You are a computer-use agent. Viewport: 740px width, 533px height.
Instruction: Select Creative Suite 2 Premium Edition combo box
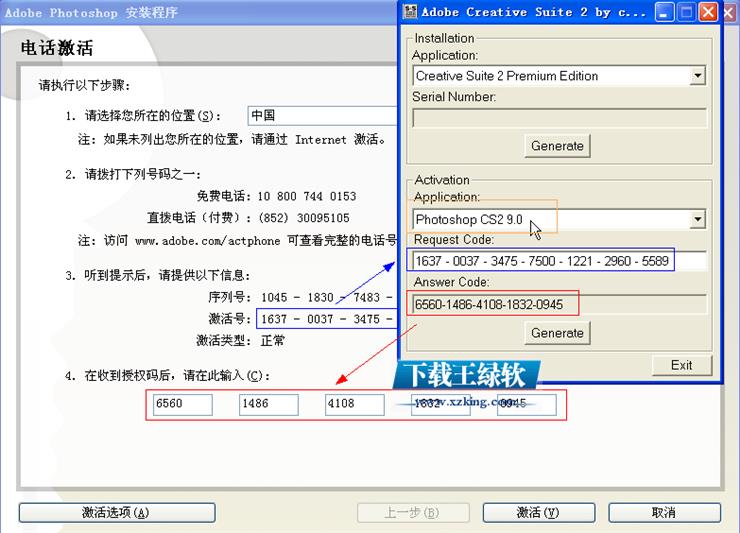pyautogui.click(x=559, y=76)
